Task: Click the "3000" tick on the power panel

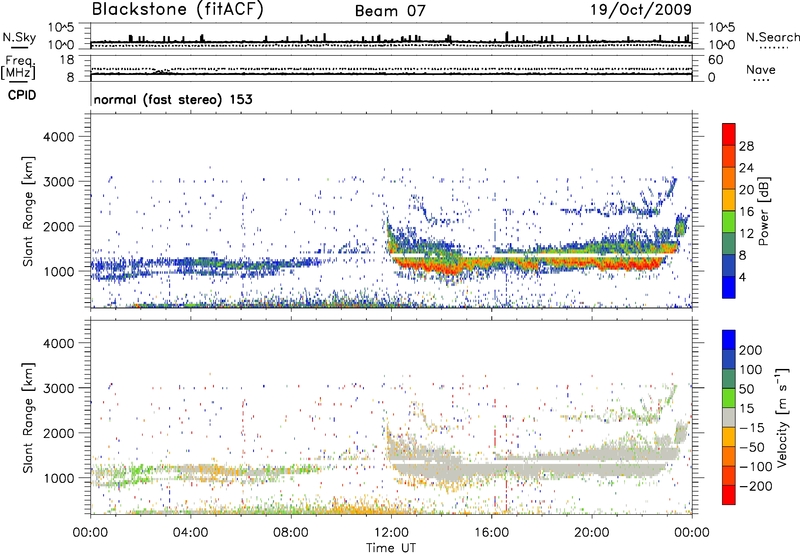Action: coord(58,182)
